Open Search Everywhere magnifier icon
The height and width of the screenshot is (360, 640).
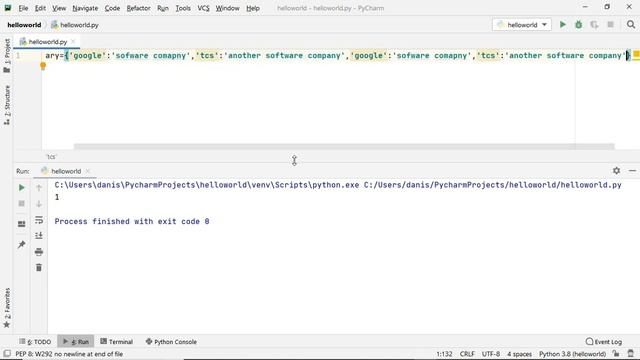pyautogui.click(x=631, y=25)
